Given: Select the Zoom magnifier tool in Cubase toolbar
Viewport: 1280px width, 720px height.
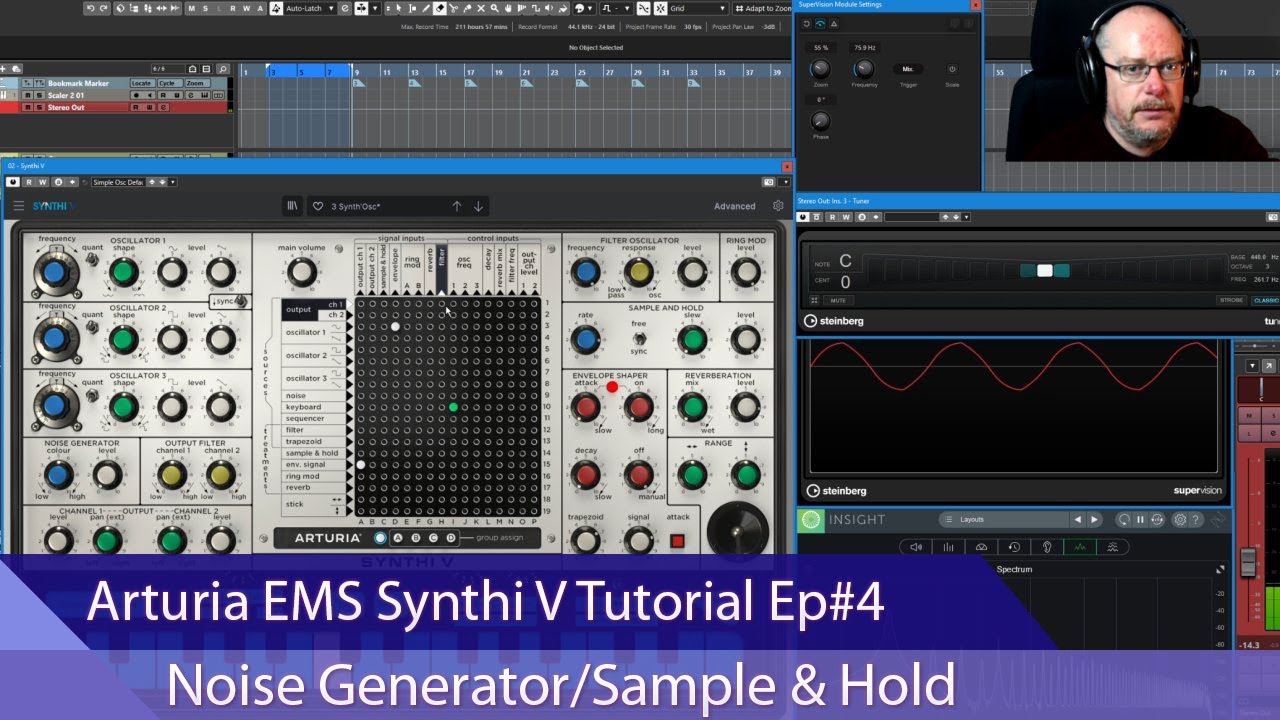Looking at the screenshot, I should [x=494, y=8].
